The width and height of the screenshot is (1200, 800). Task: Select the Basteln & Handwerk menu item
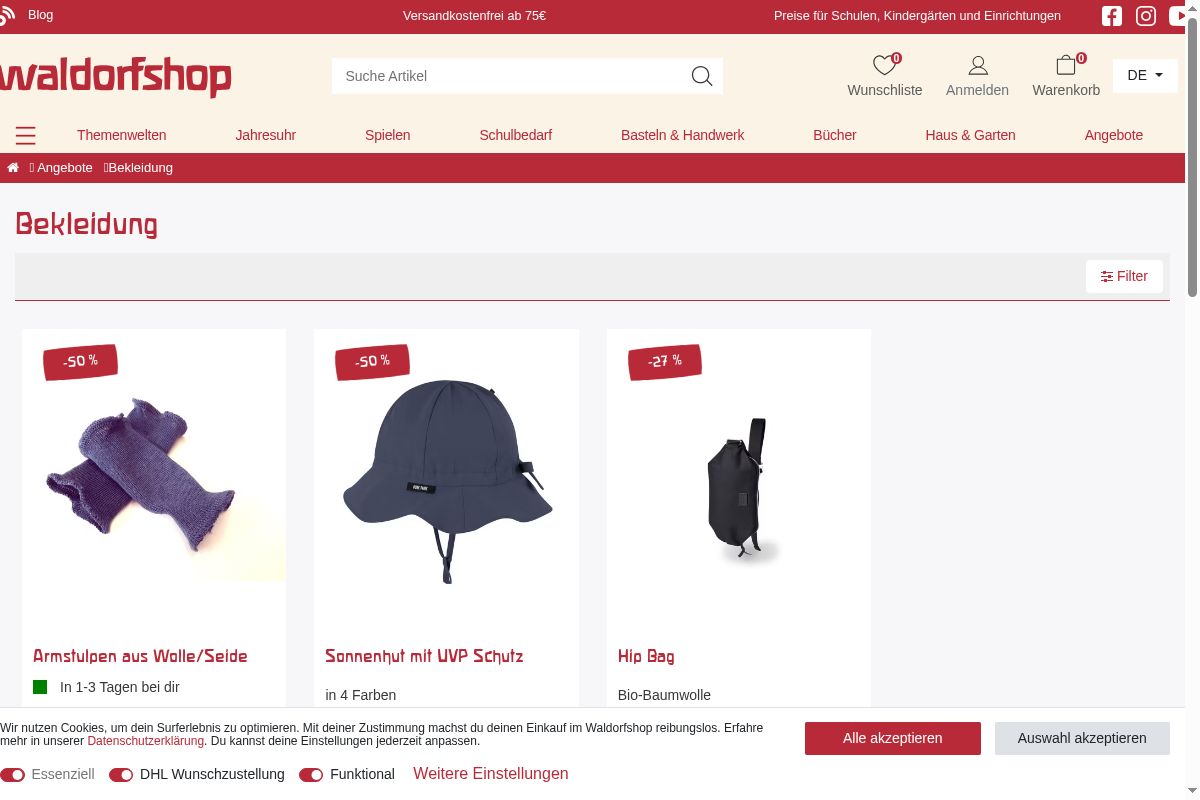pyautogui.click(x=682, y=135)
